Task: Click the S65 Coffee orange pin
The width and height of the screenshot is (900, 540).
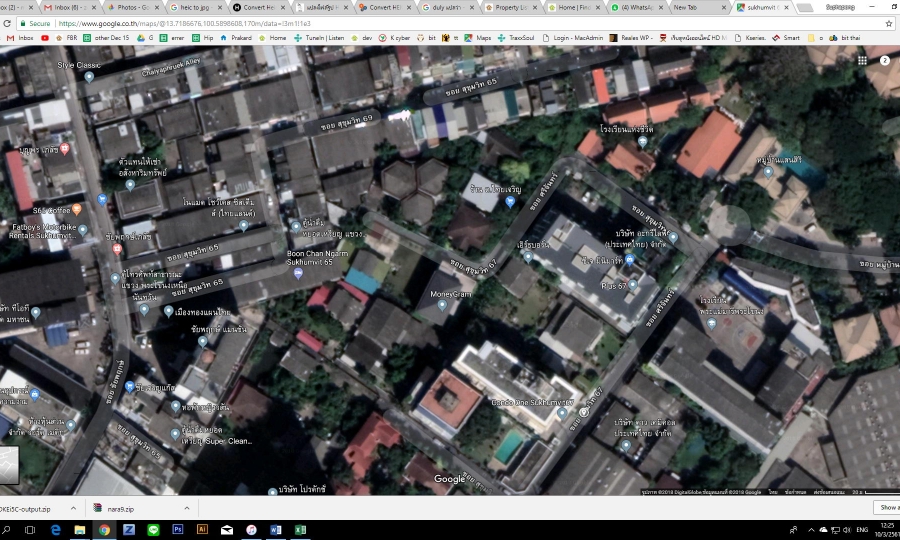Action: coord(76,209)
